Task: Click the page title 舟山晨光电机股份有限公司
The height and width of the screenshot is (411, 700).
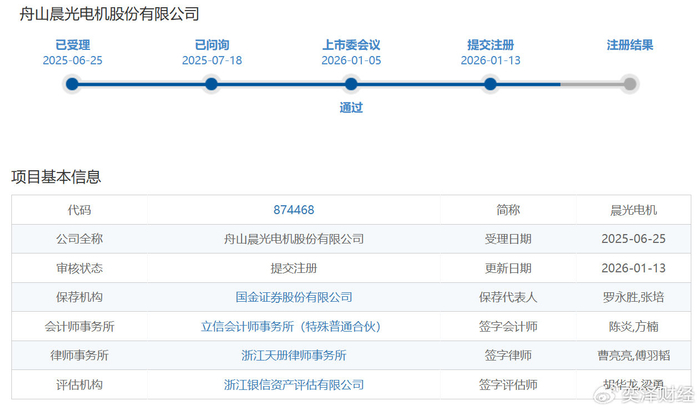Action: pyautogui.click(x=109, y=14)
